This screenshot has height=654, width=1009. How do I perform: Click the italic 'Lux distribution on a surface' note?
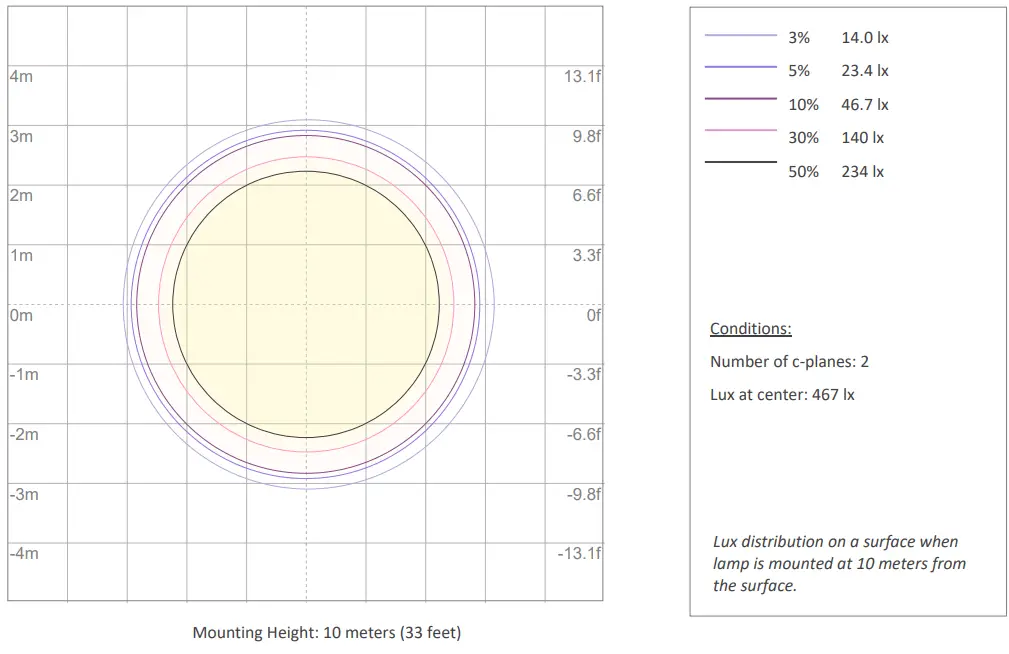click(x=839, y=564)
